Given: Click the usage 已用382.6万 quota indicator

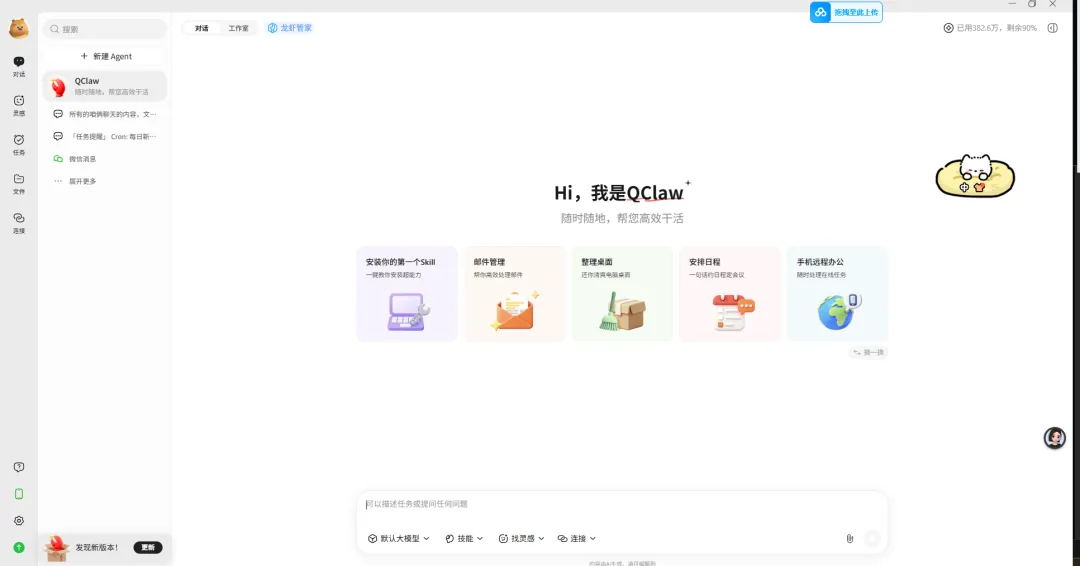Looking at the screenshot, I should 990,28.
